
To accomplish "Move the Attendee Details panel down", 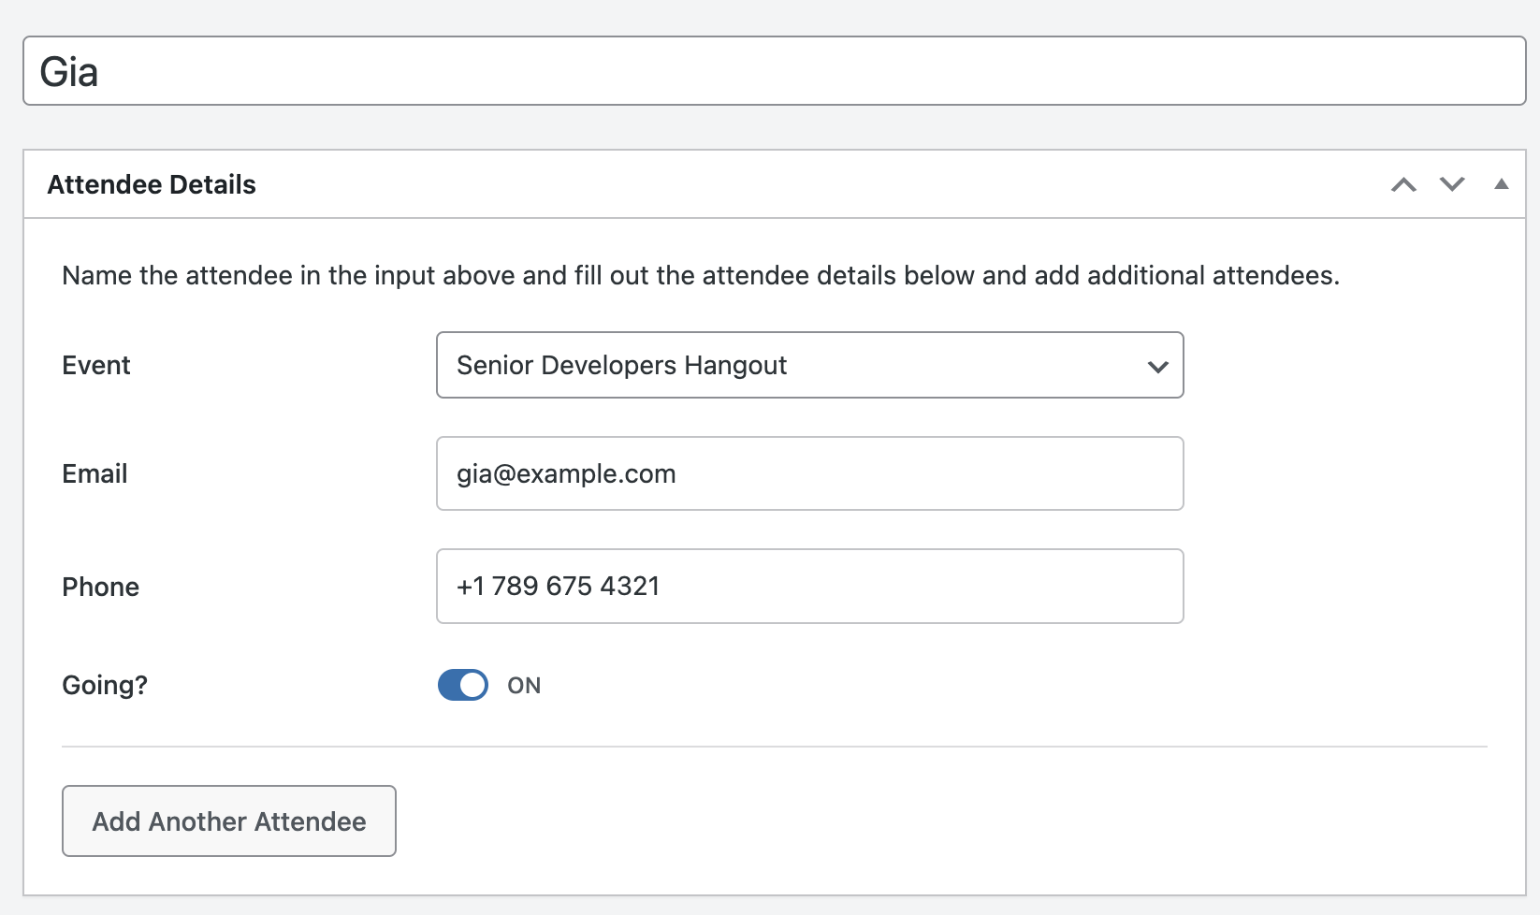I will (1452, 185).
